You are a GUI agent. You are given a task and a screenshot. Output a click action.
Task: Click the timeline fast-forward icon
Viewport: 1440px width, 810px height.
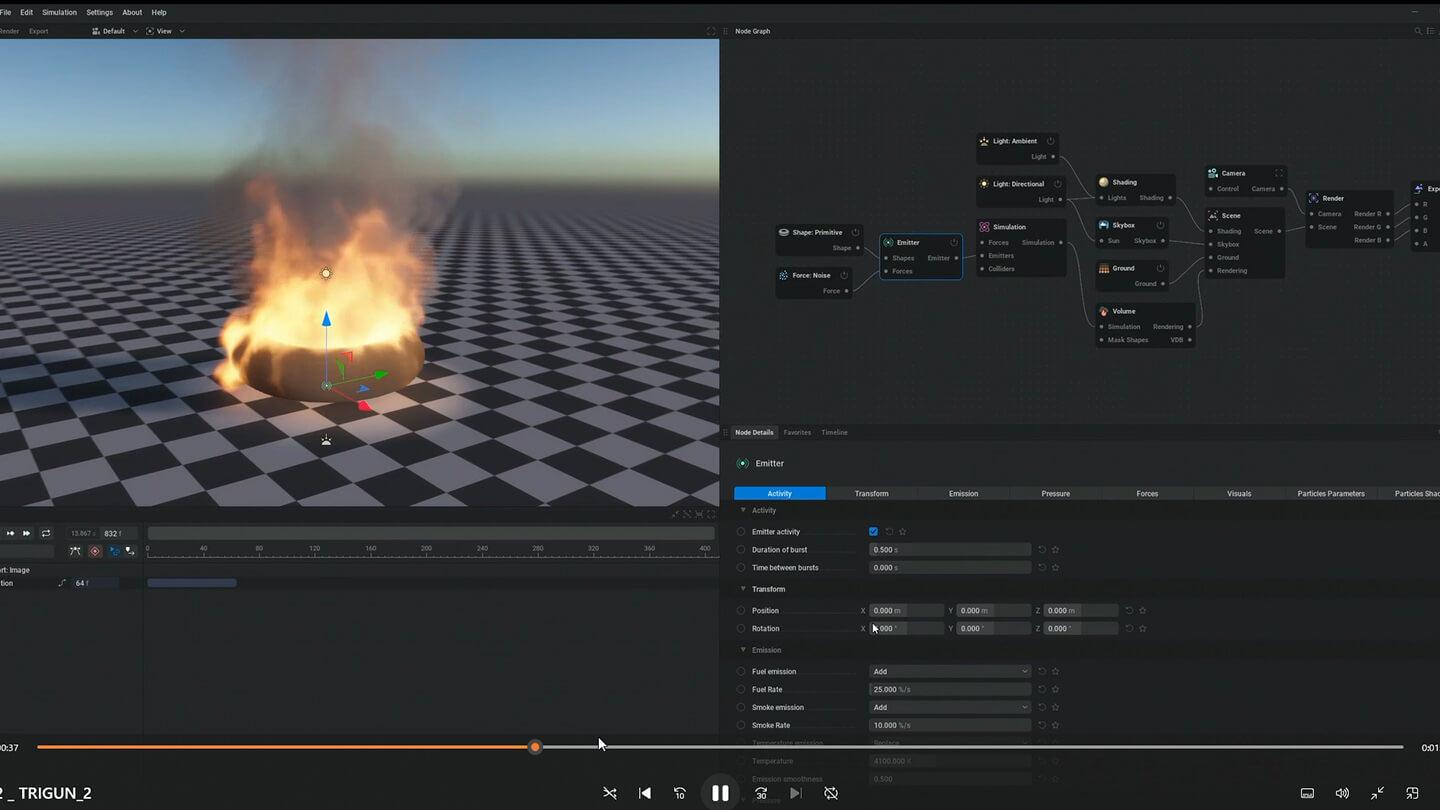(x=27, y=533)
